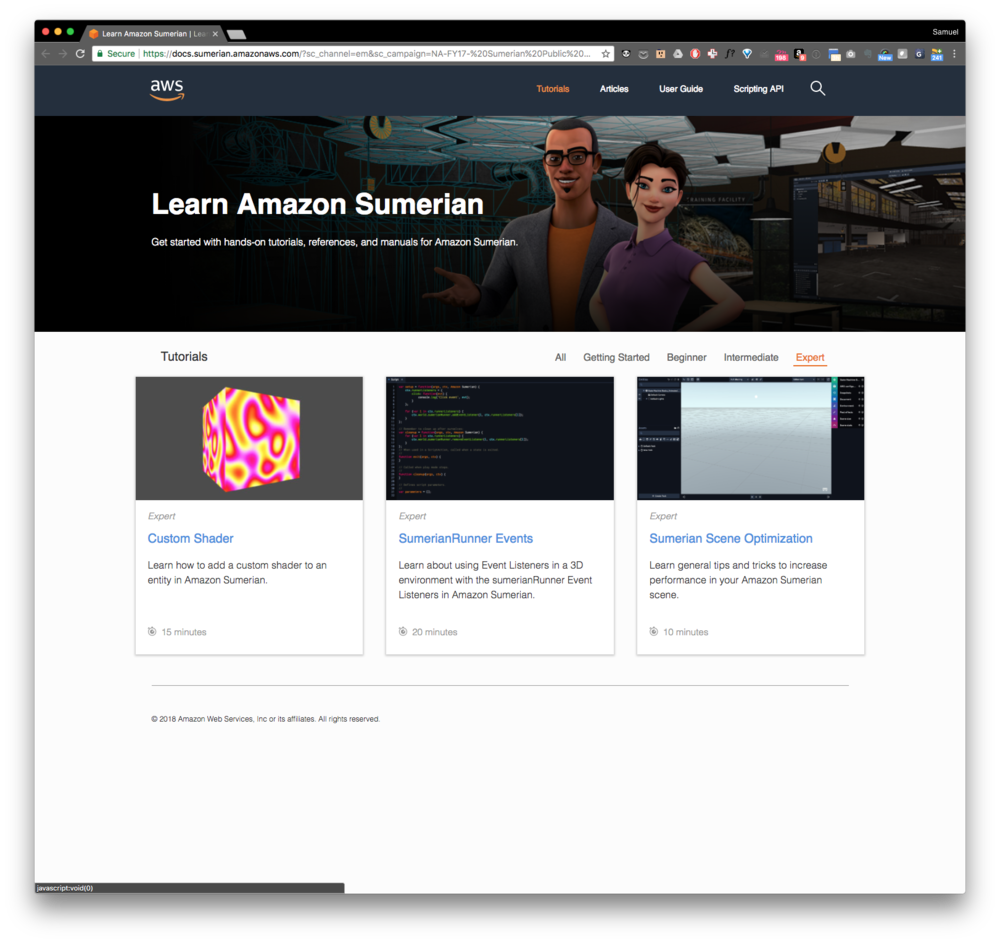Switch to the Getting Started filter tab
The height and width of the screenshot is (943, 1000).
pyautogui.click(x=616, y=357)
